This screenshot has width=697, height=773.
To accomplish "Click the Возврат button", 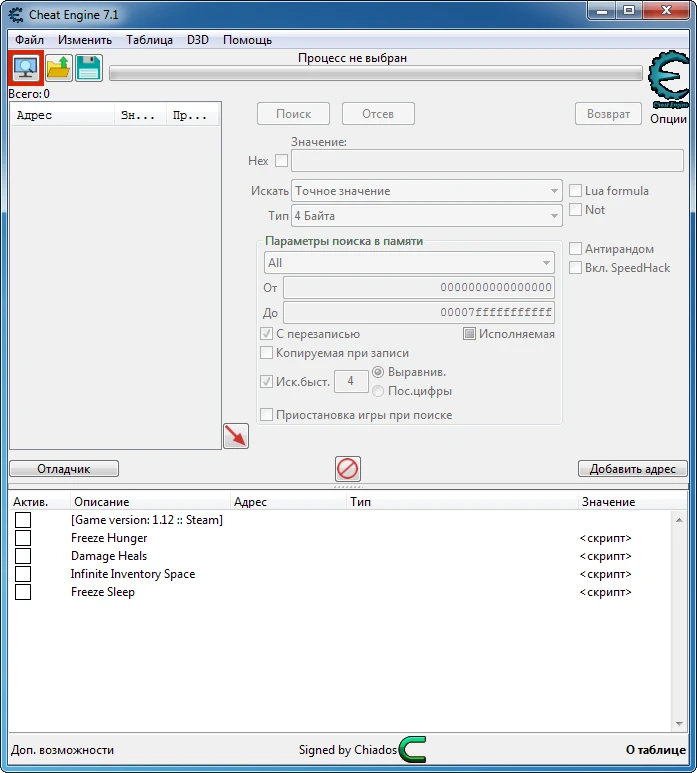I will (608, 114).
